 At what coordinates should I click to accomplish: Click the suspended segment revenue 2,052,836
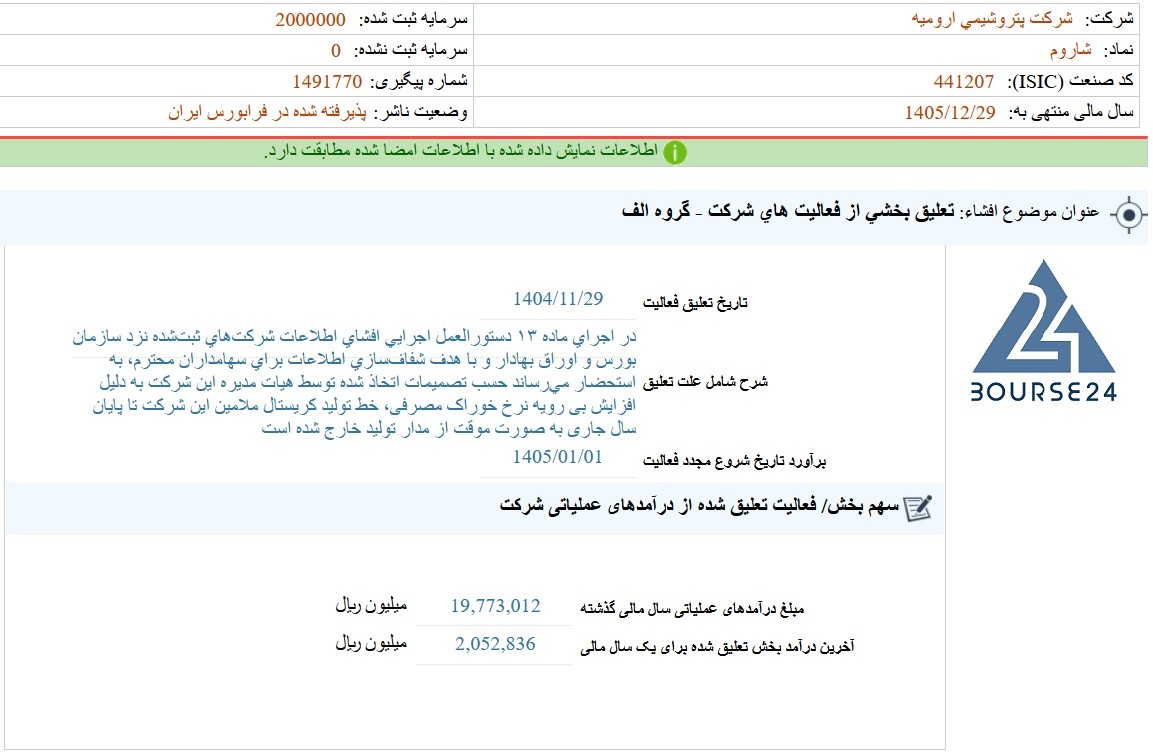(496, 644)
